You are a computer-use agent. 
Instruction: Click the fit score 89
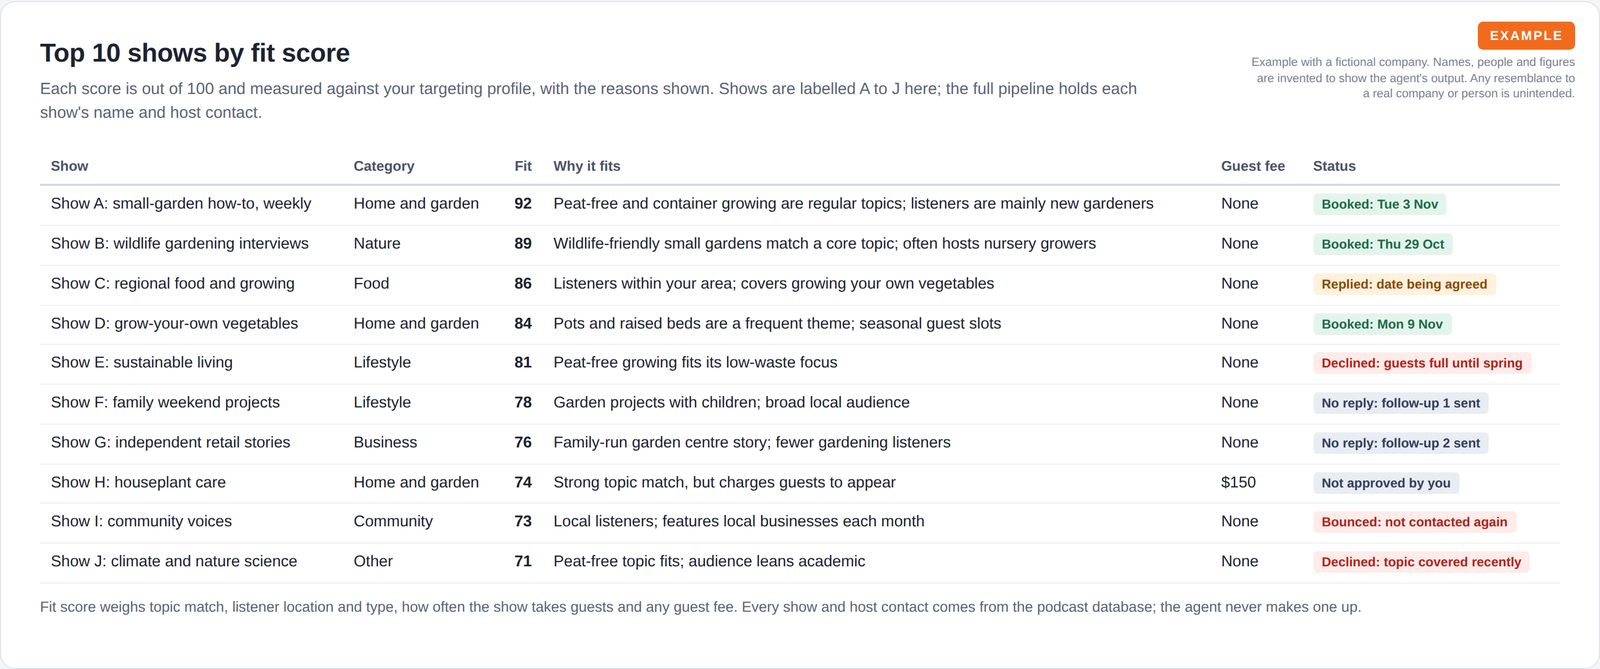pos(523,244)
